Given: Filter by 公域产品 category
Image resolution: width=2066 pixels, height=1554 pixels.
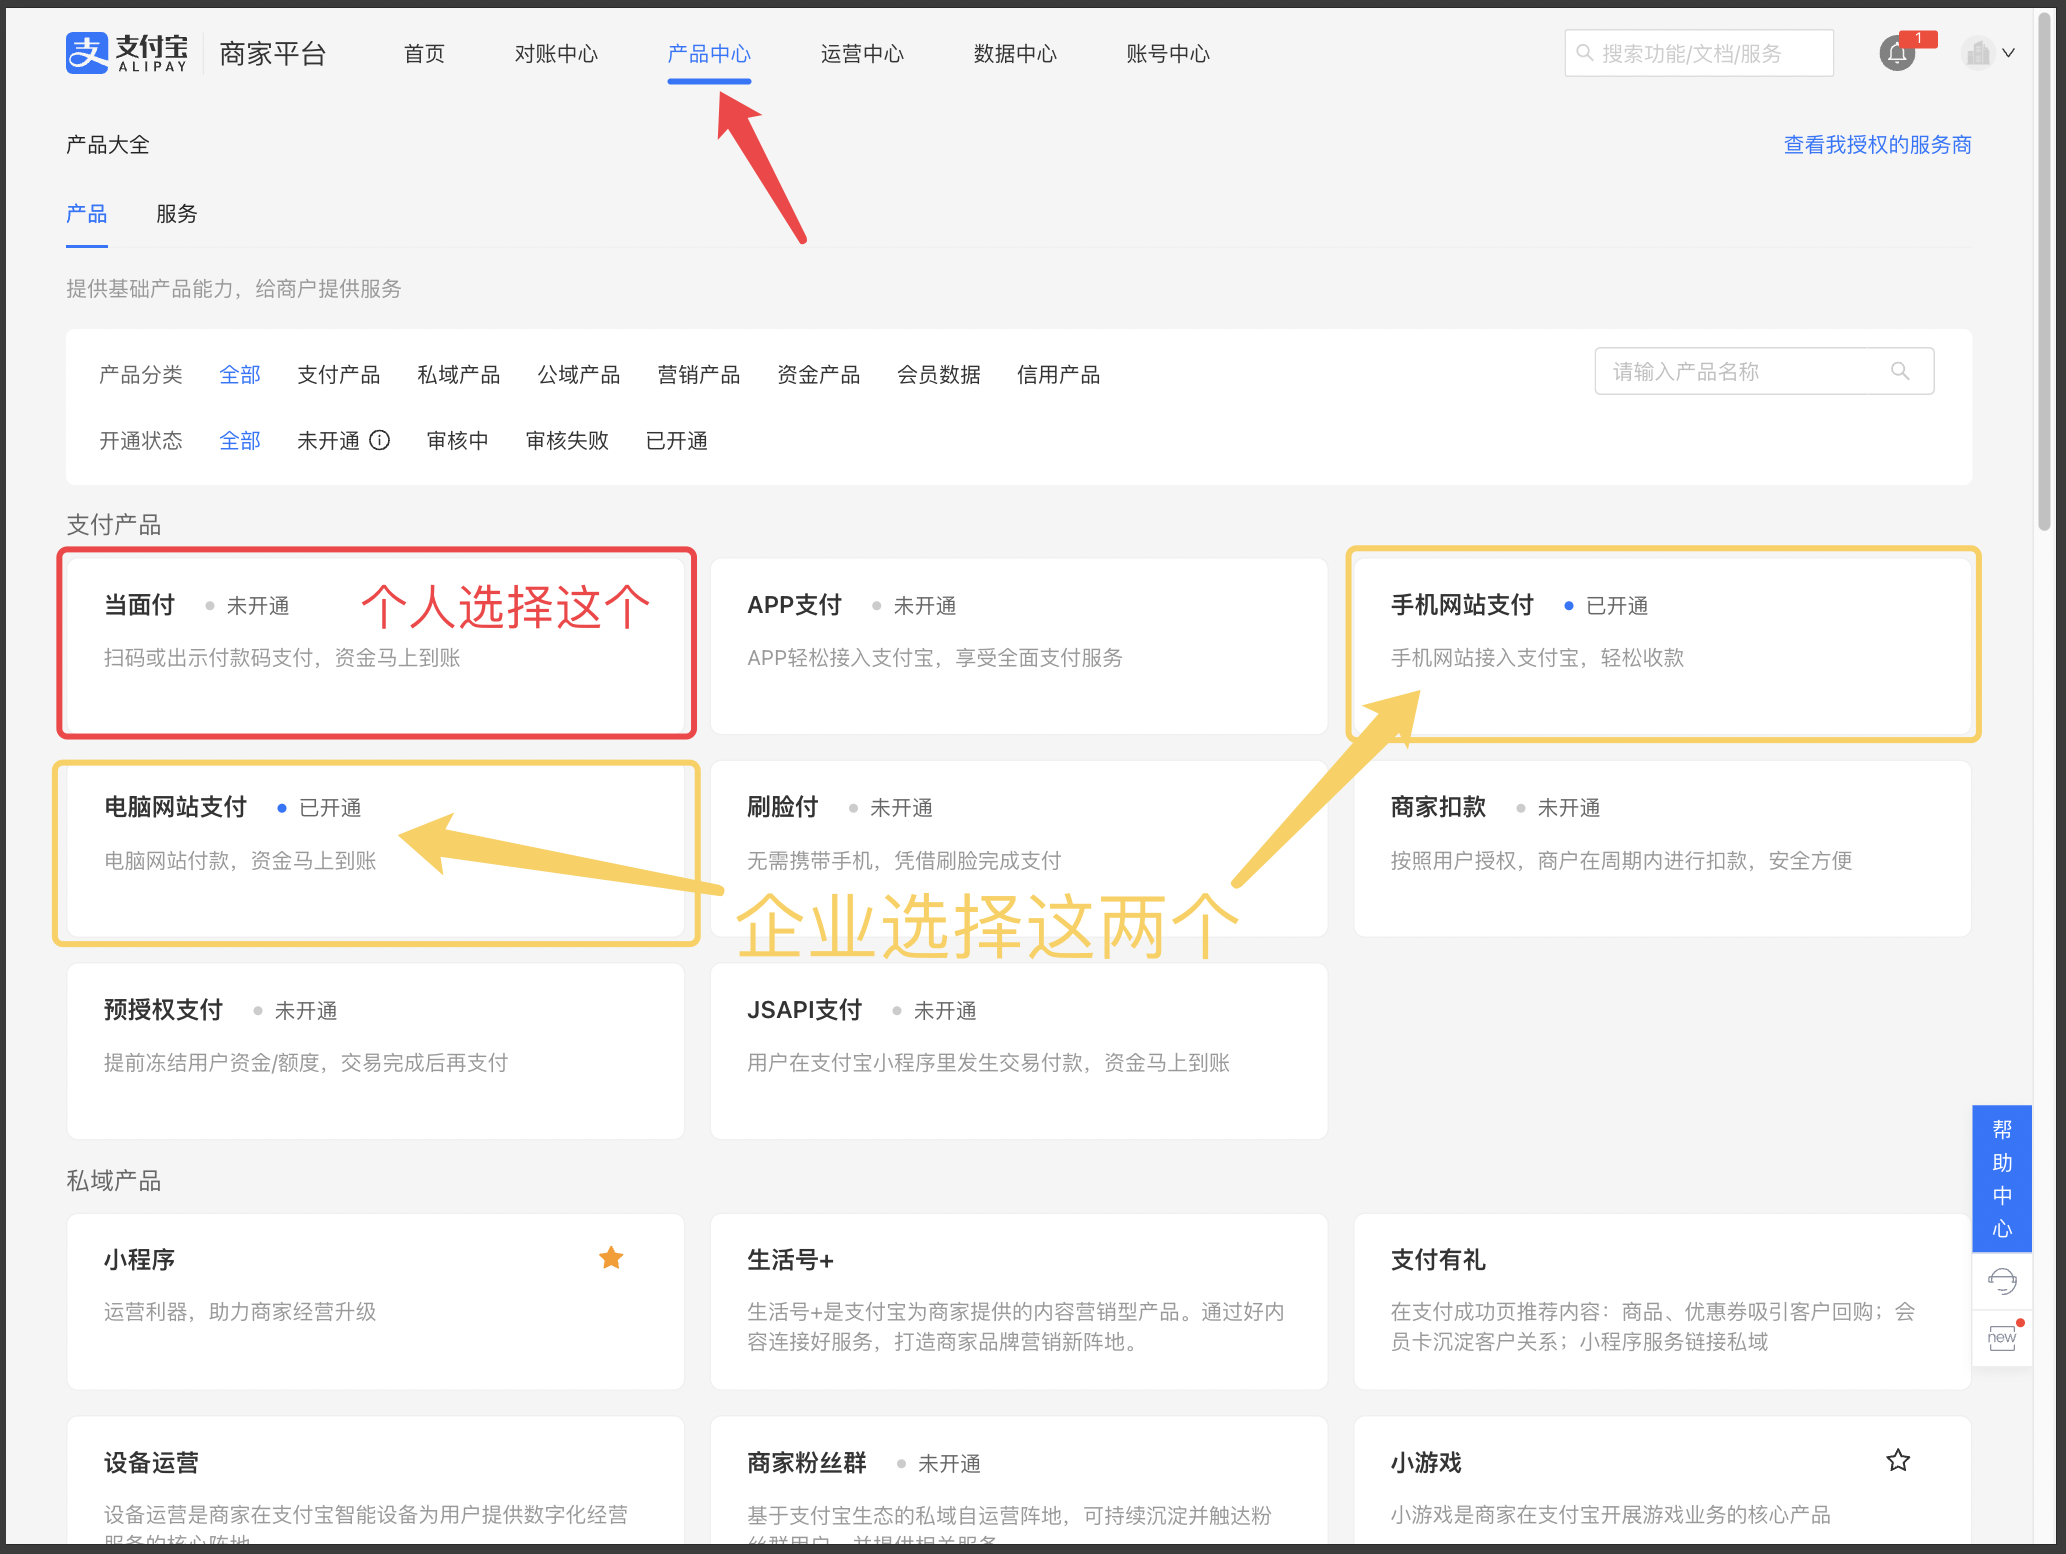Looking at the screenshot, I should (579, 375).
